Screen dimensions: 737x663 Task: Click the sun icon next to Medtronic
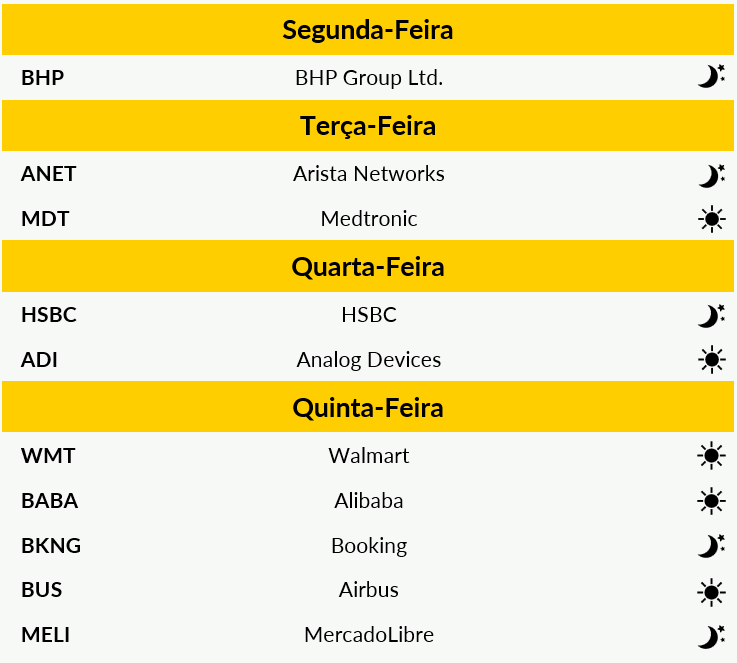[x=712, y=219]
